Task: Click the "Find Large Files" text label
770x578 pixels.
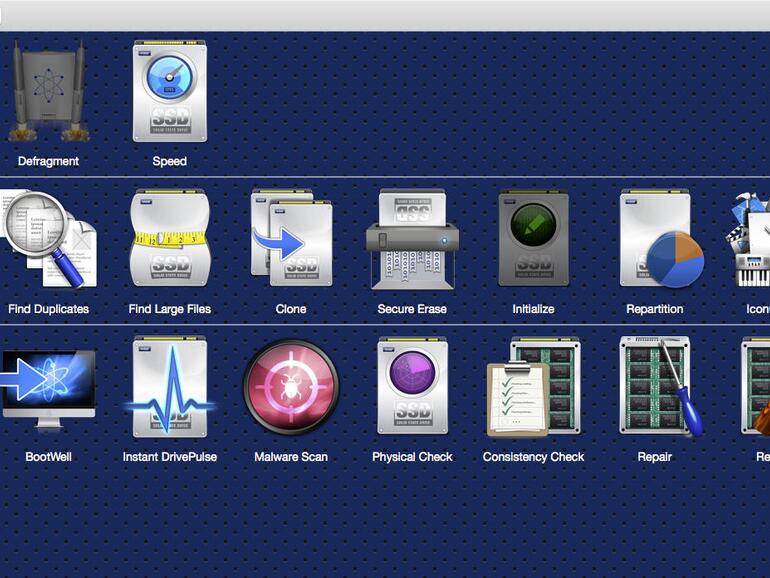Action: [169, 309]
